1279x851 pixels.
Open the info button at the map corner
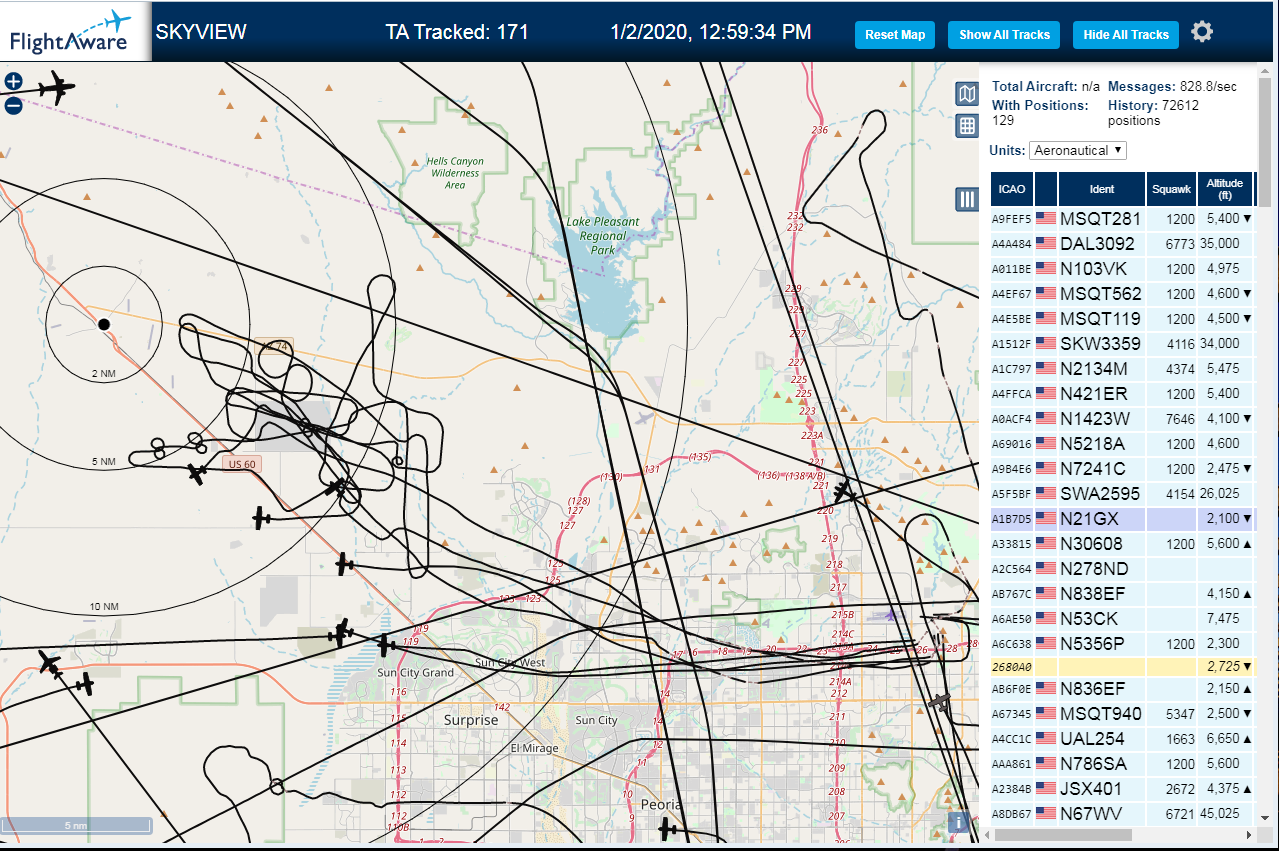click(958, 822)
